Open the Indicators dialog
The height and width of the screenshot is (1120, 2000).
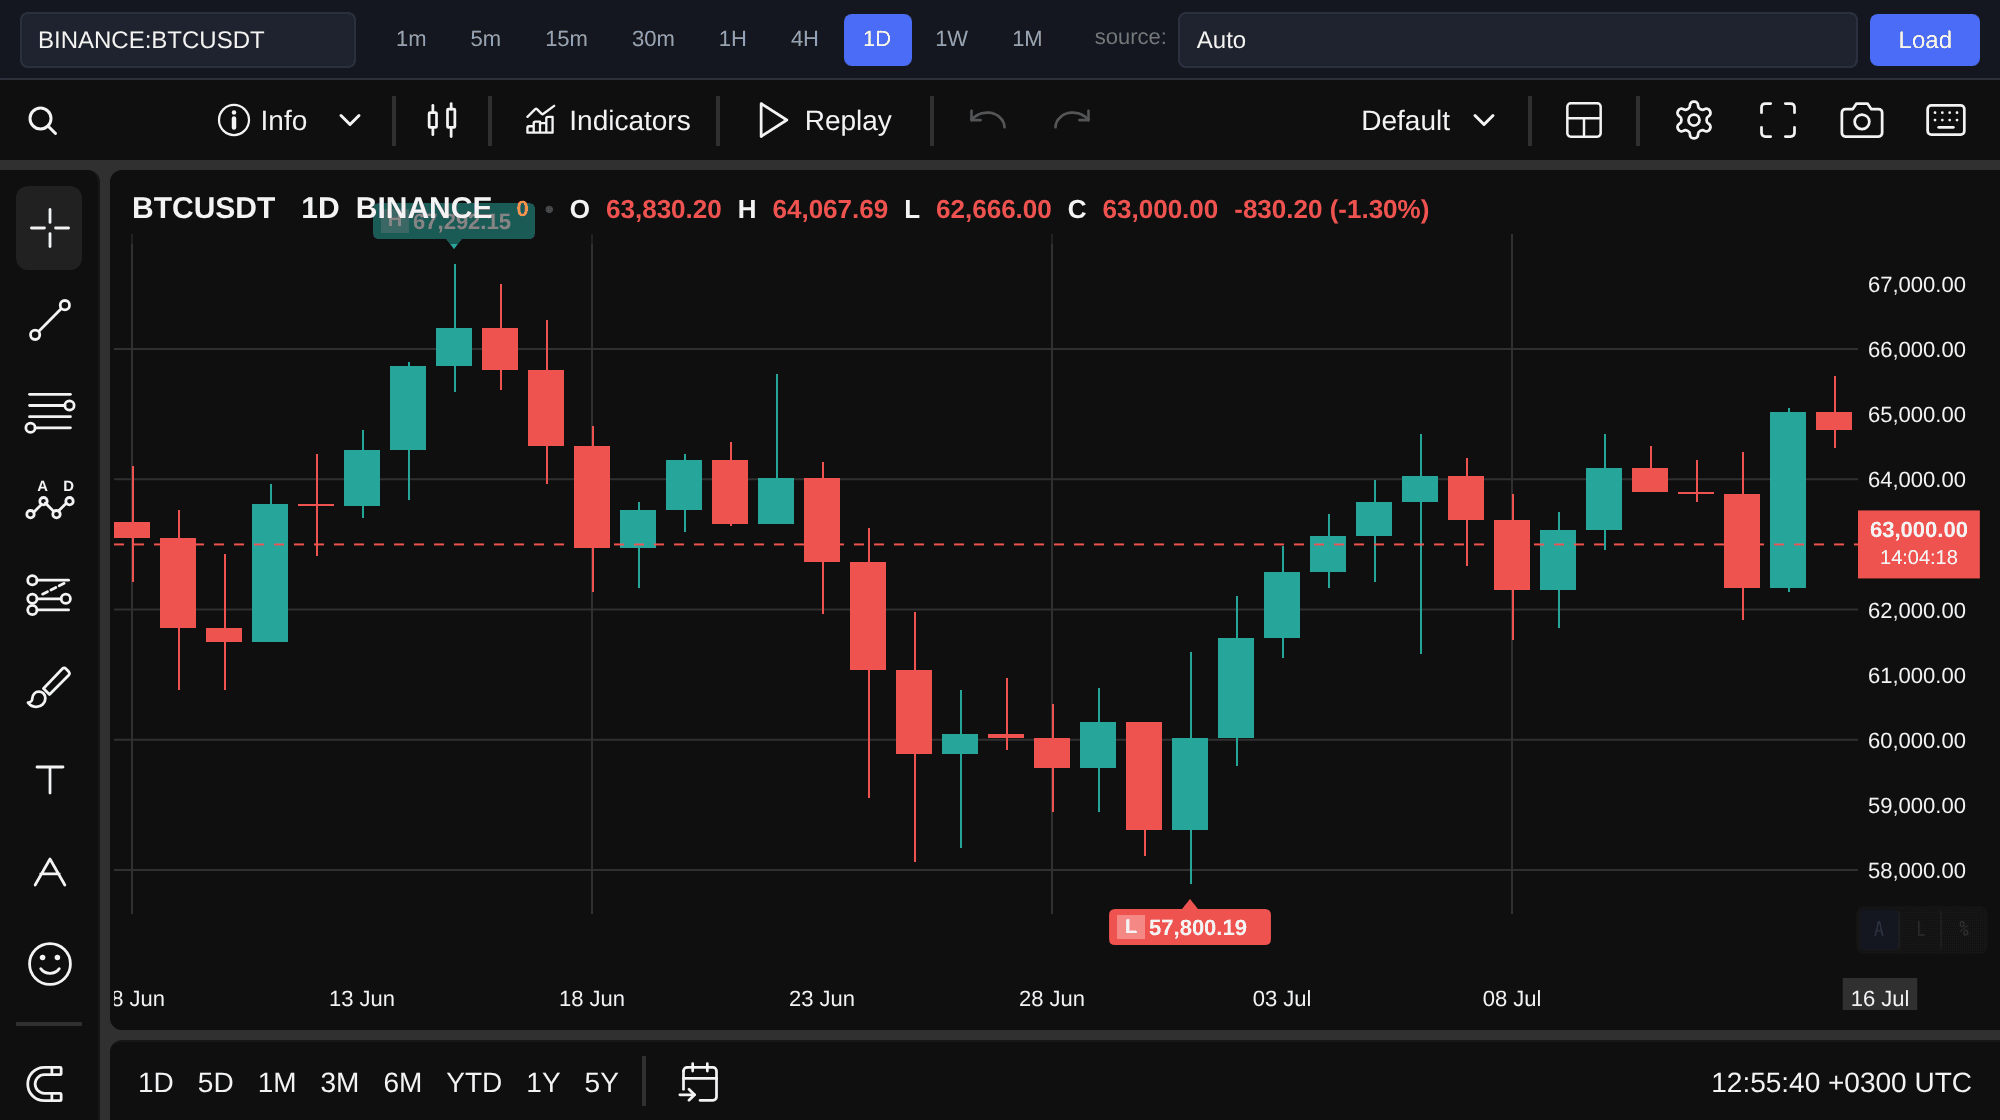608,120
